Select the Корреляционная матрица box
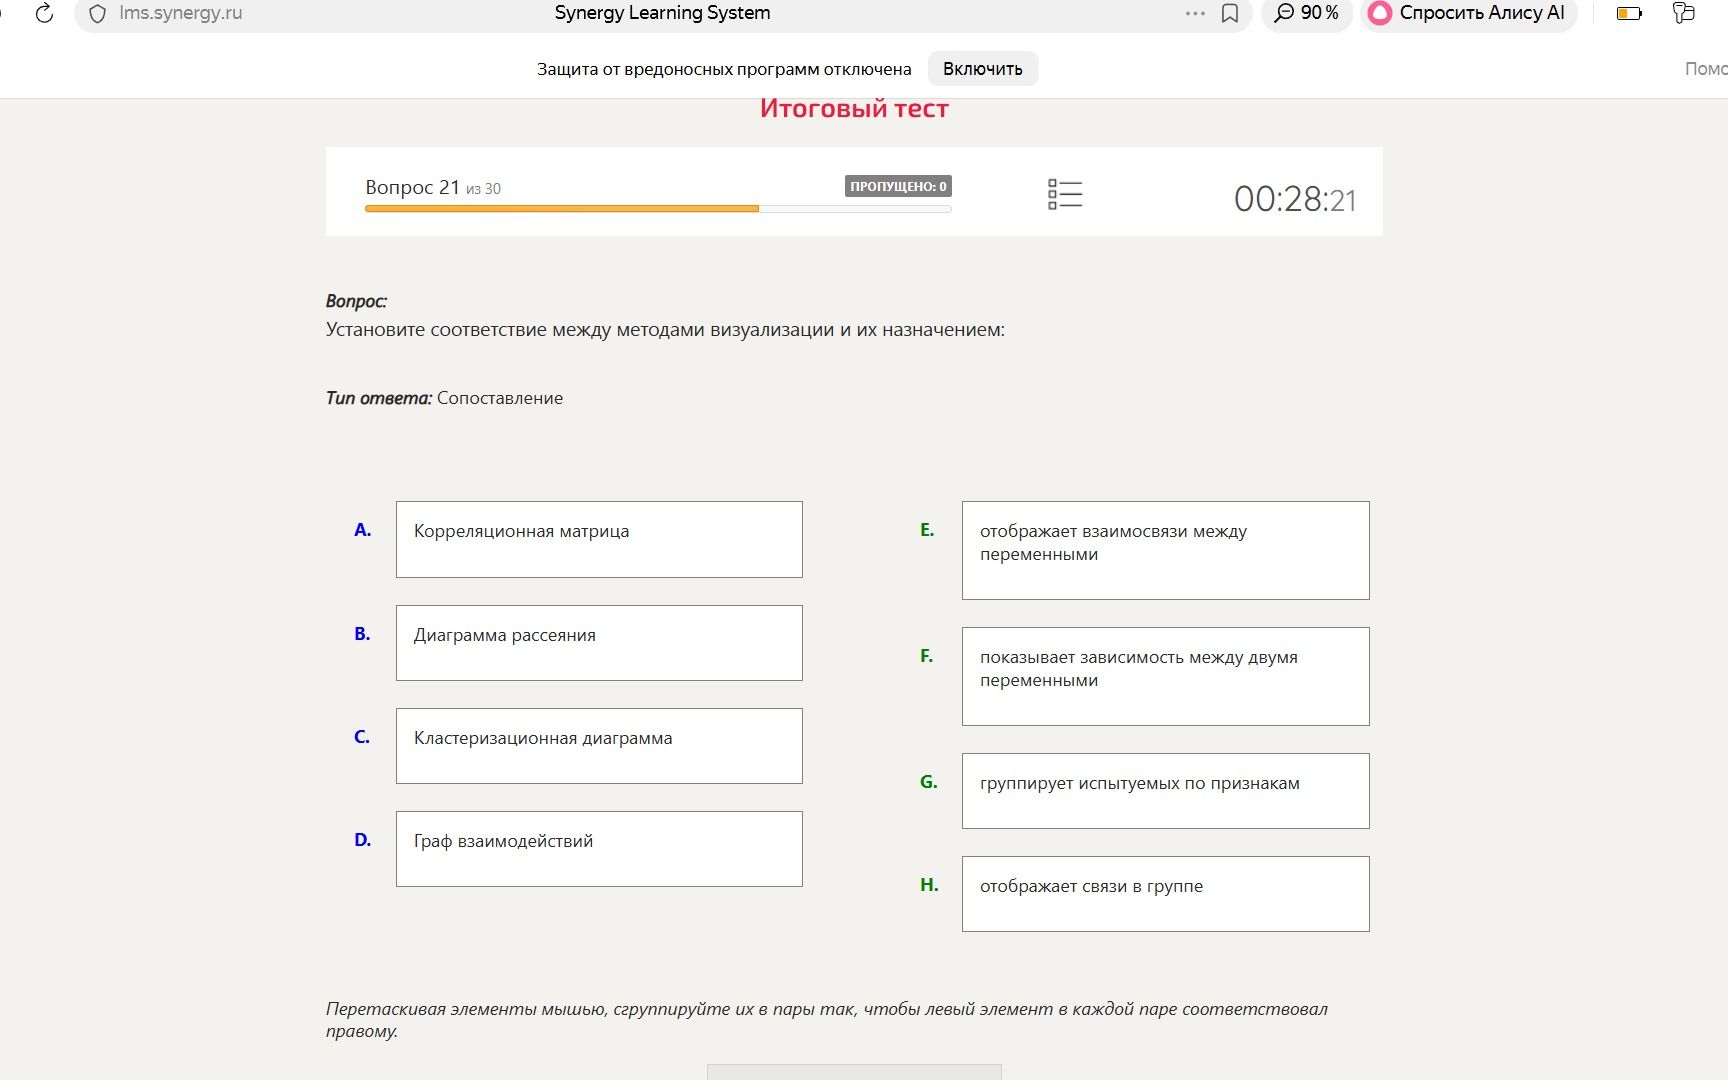 pyautogui.click(x=599, y=539)
